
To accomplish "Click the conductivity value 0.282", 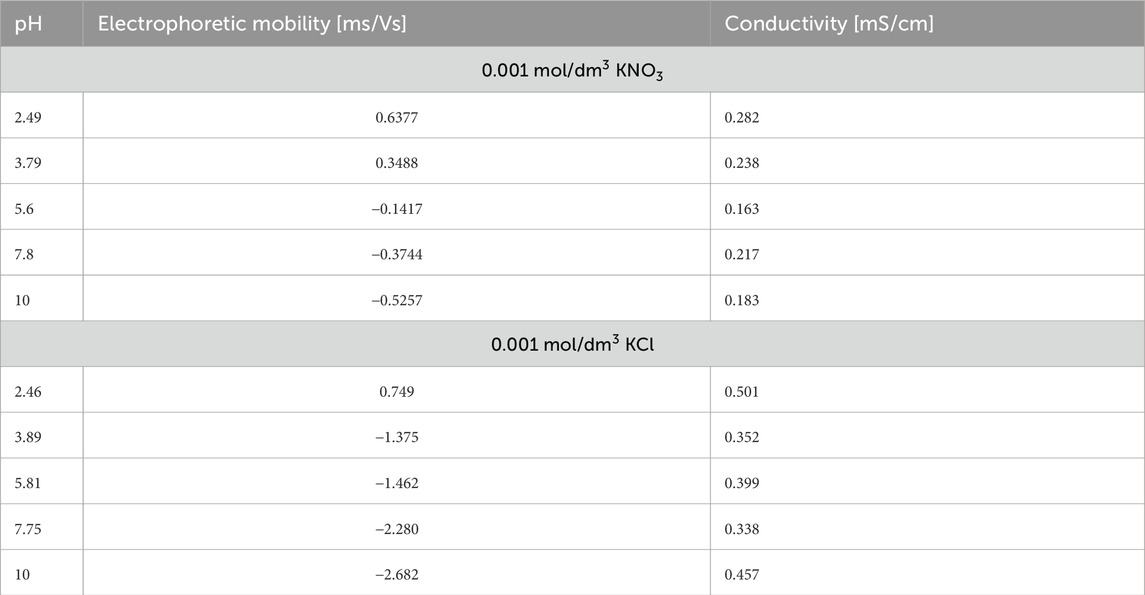I will click(742, 117).
